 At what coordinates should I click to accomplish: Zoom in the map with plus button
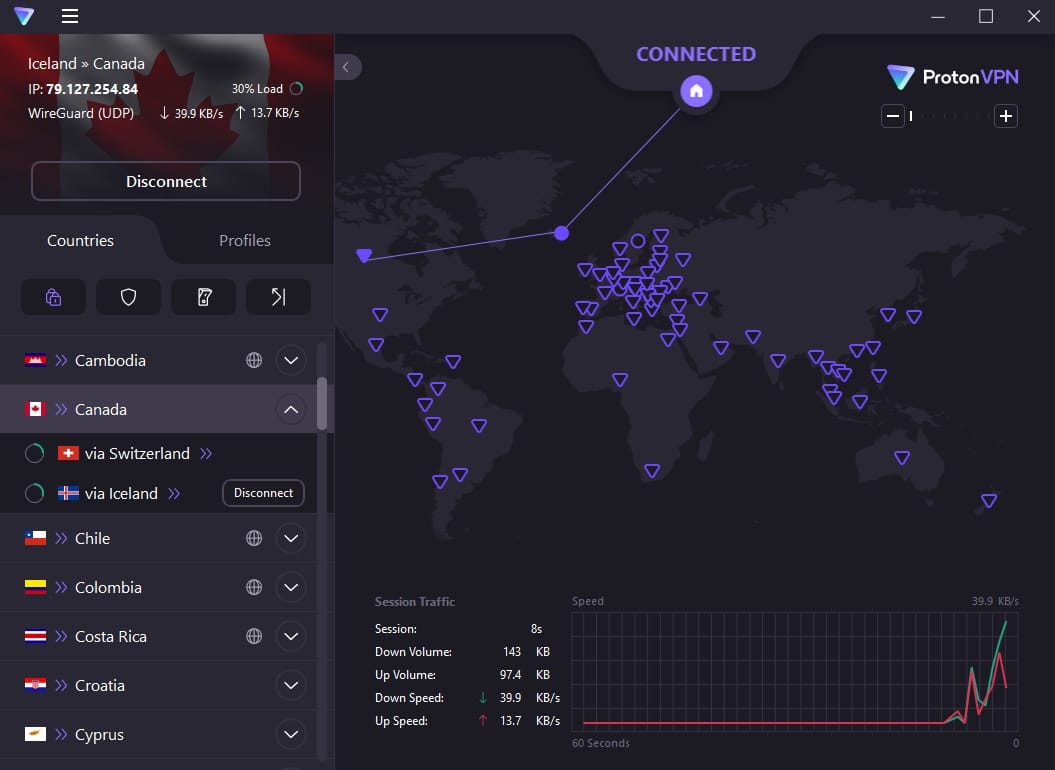(1006, 116)
